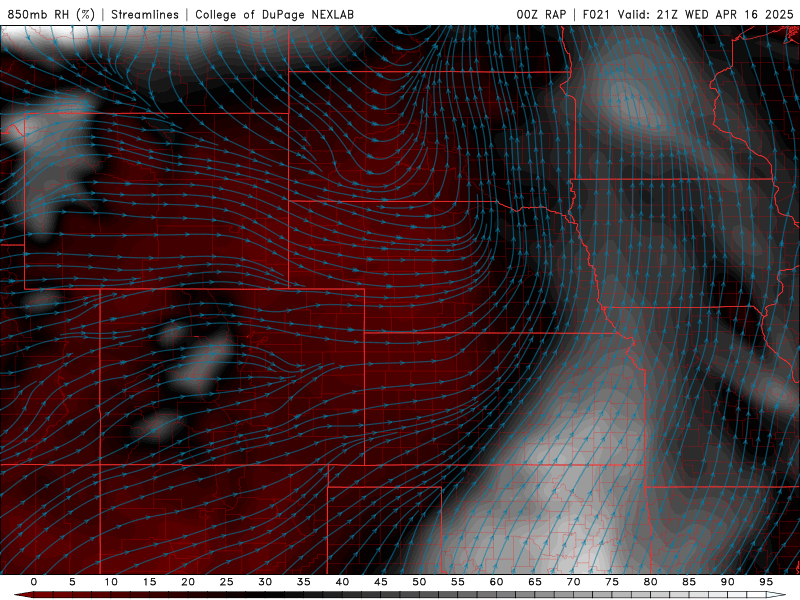Click "Valid: 21Z WED APR 16 2025" text
Screen dimensions: 800x600
(706, 14)
